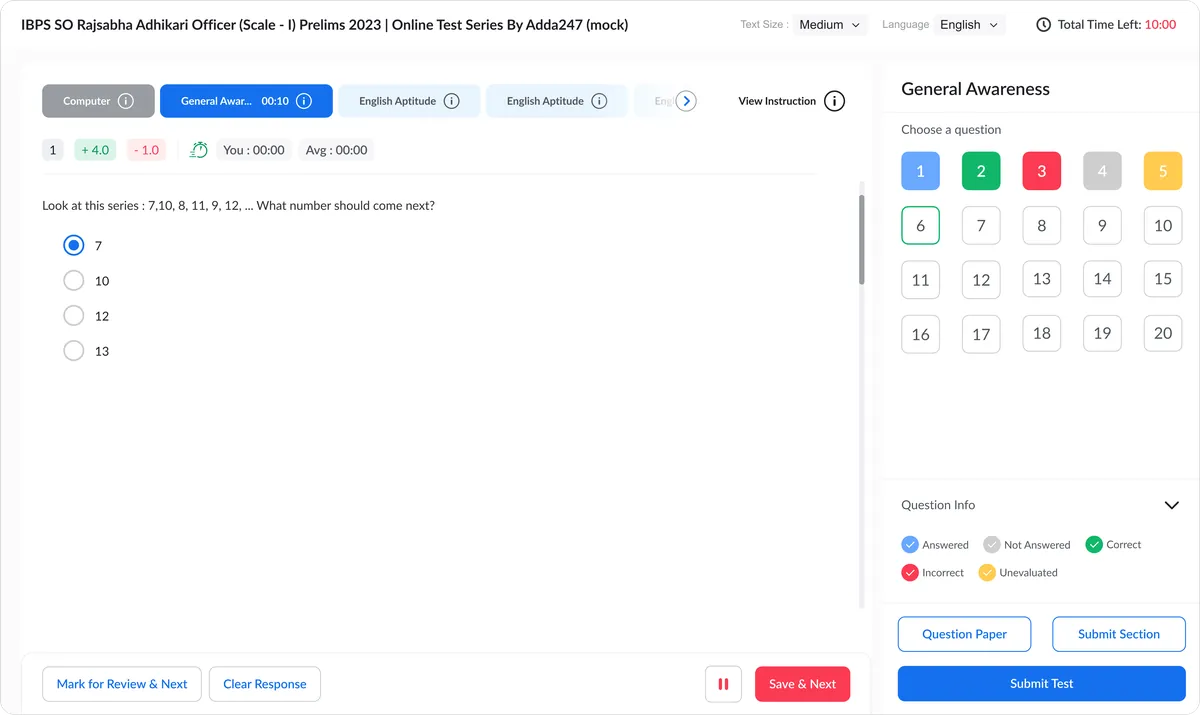1200x715 pixels.
Task: Open the second English Aptitude tab
Action: 557,101
